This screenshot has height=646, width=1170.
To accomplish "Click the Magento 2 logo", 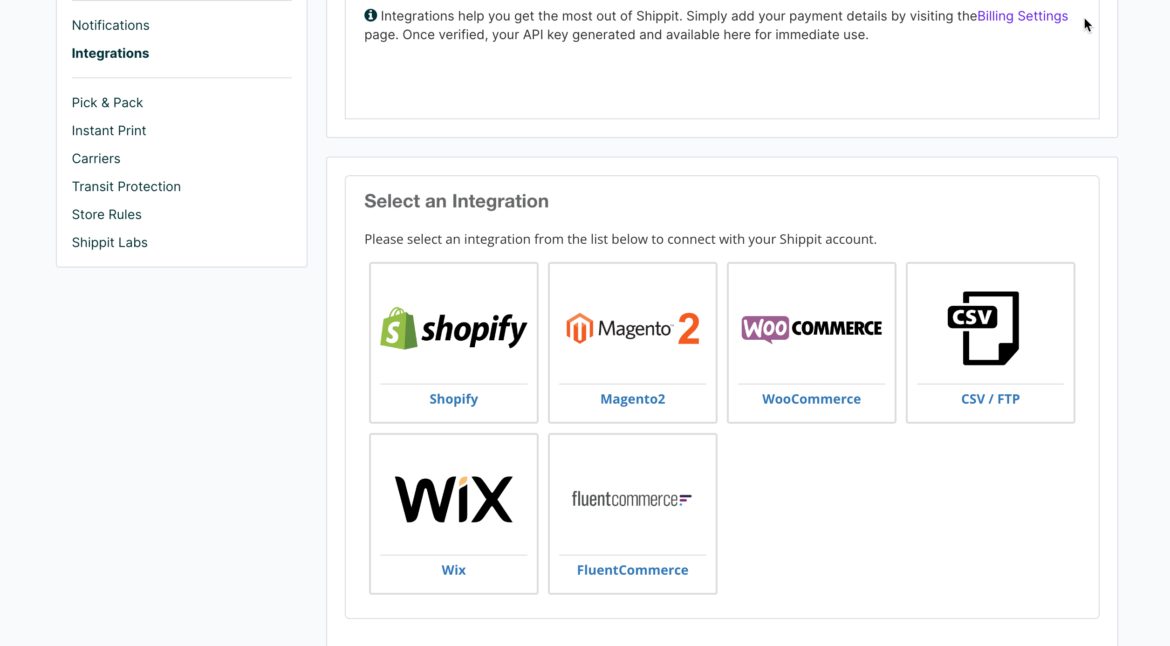I will 632,328.
